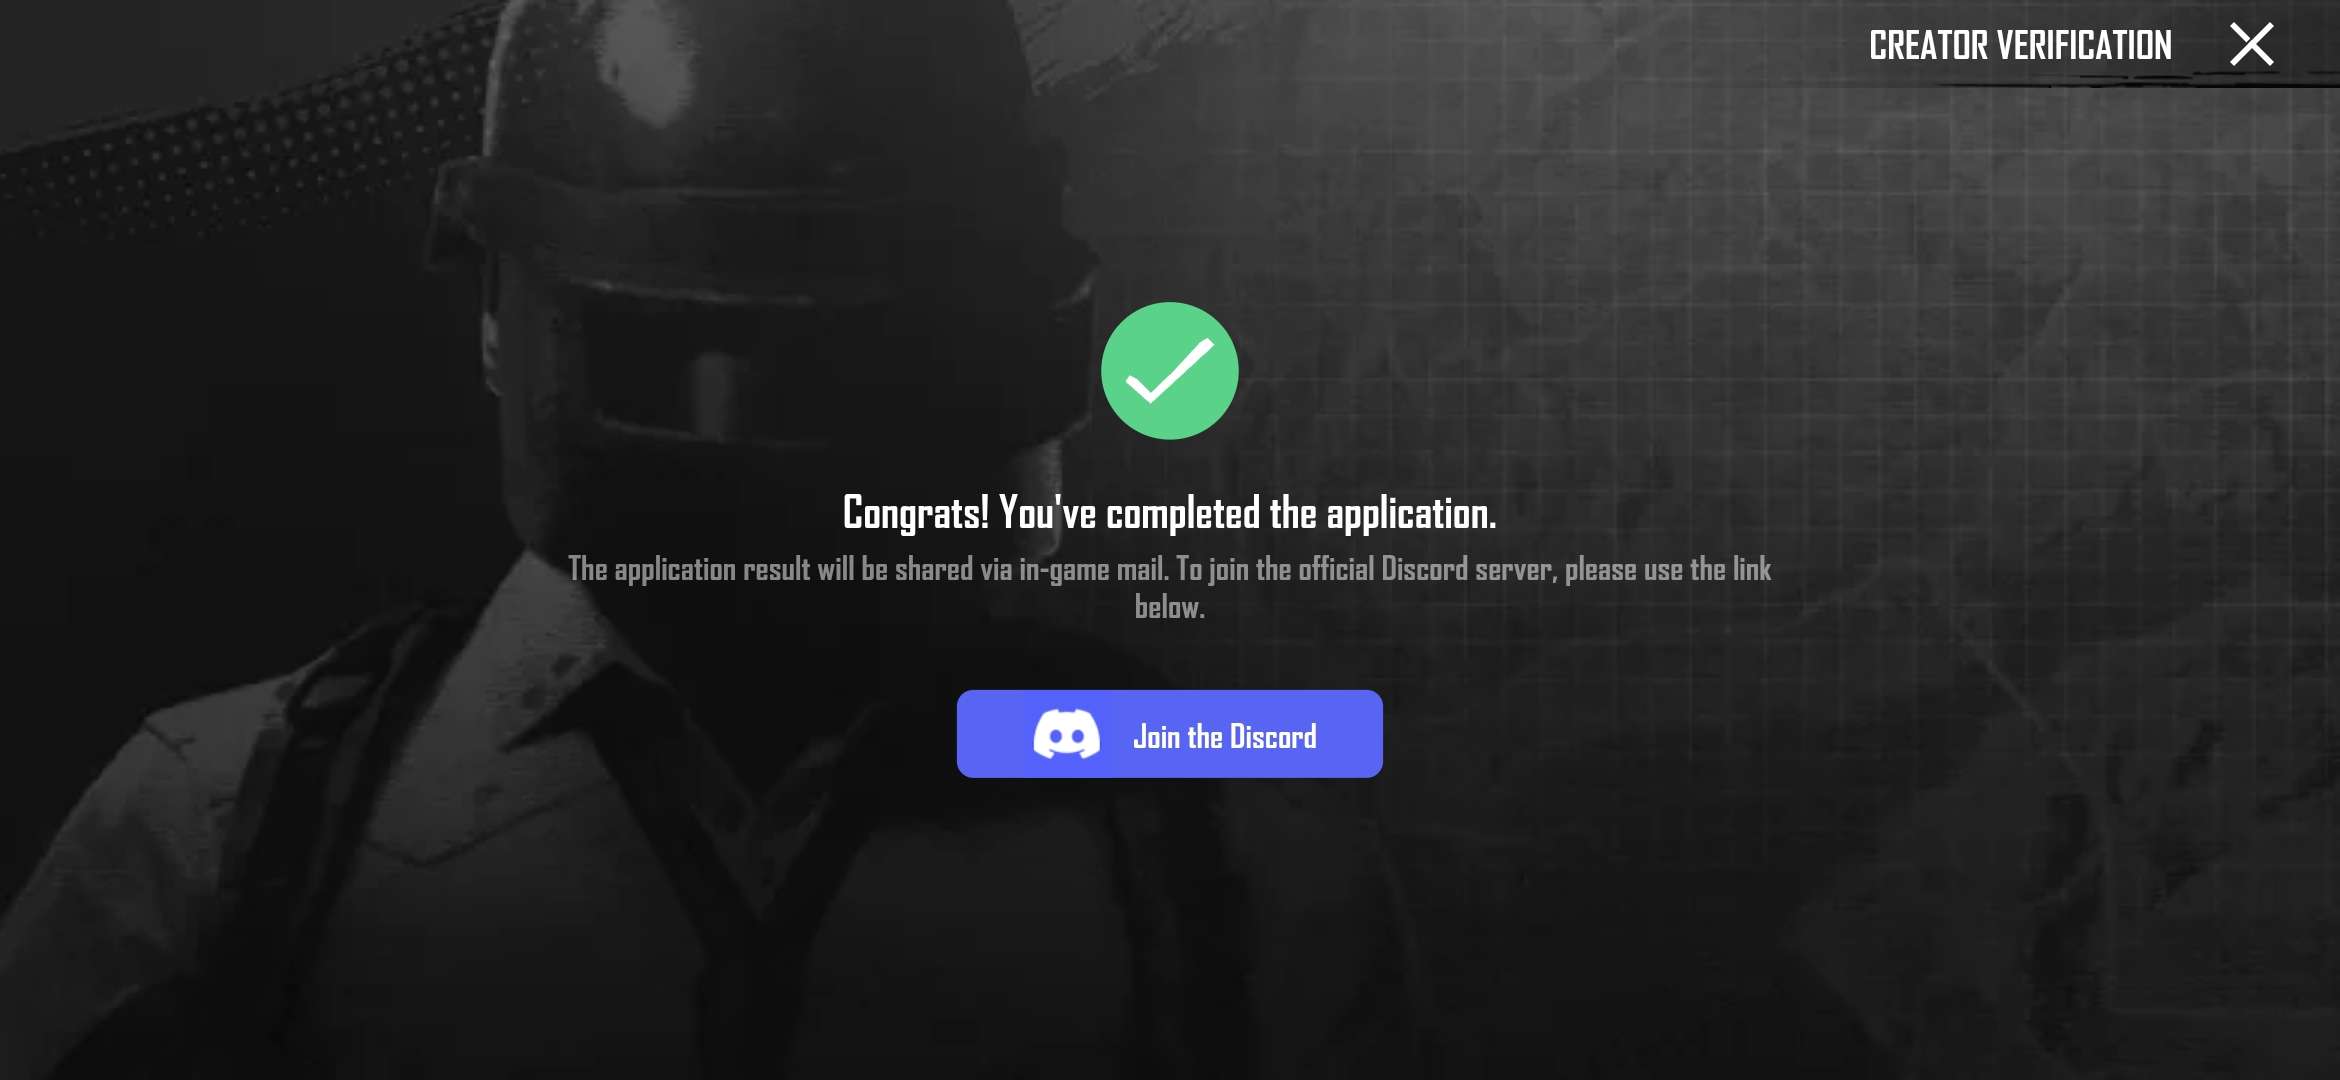
Task: Click the word 'Congrats!' in the heading
Action: click(916, 513)
